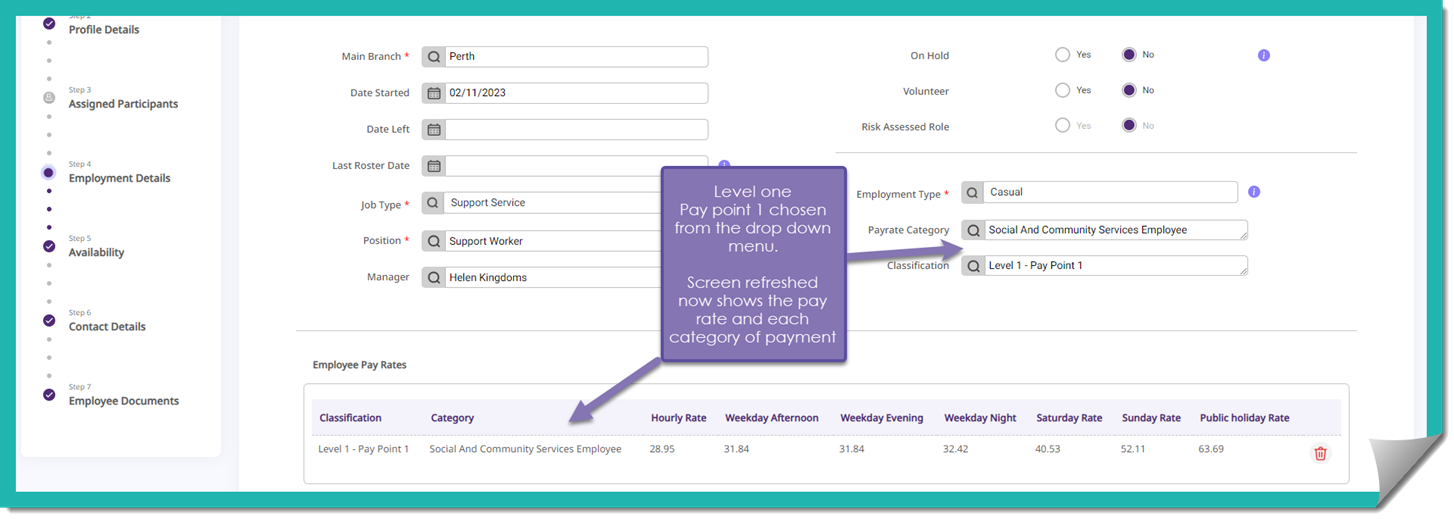1454x519 pixels.
Task: Open the Employment Type dropdown
Action: [x=1110, y=192]
